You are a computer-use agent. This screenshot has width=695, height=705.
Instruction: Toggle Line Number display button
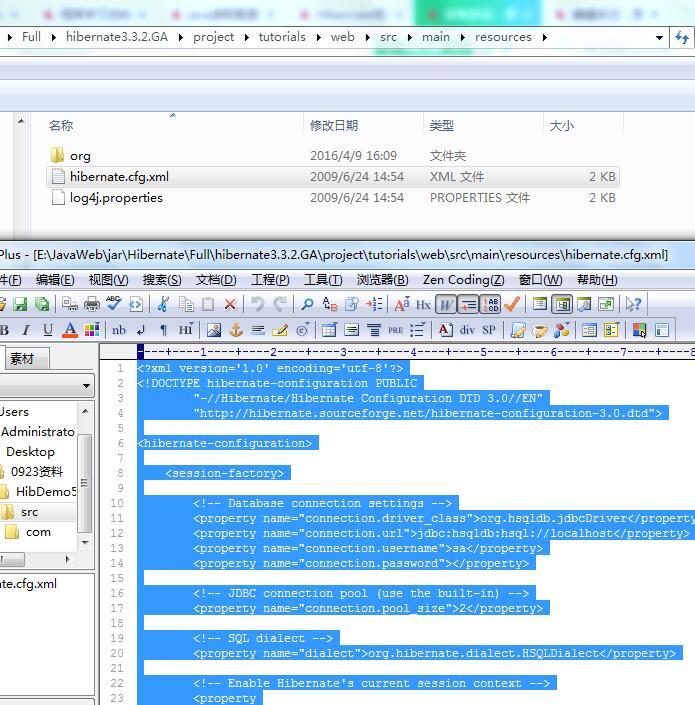point(490,304)
